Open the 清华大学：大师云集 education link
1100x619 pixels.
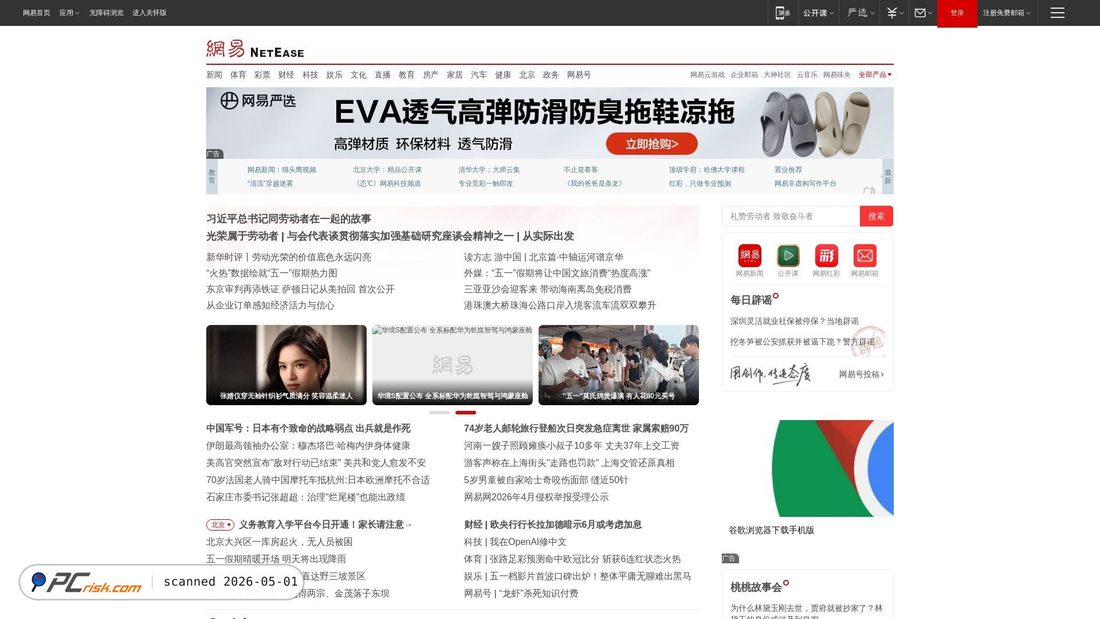[x=489, y=170]
